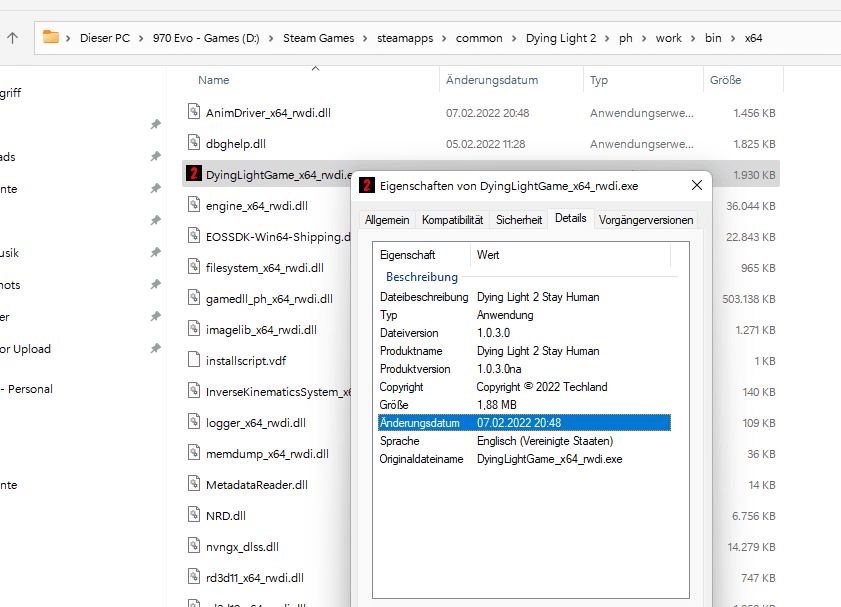The height and width of the screenshot is (607, 841).
Task: Select the Größe 1,88 MB row
Action: pos(524,404)
